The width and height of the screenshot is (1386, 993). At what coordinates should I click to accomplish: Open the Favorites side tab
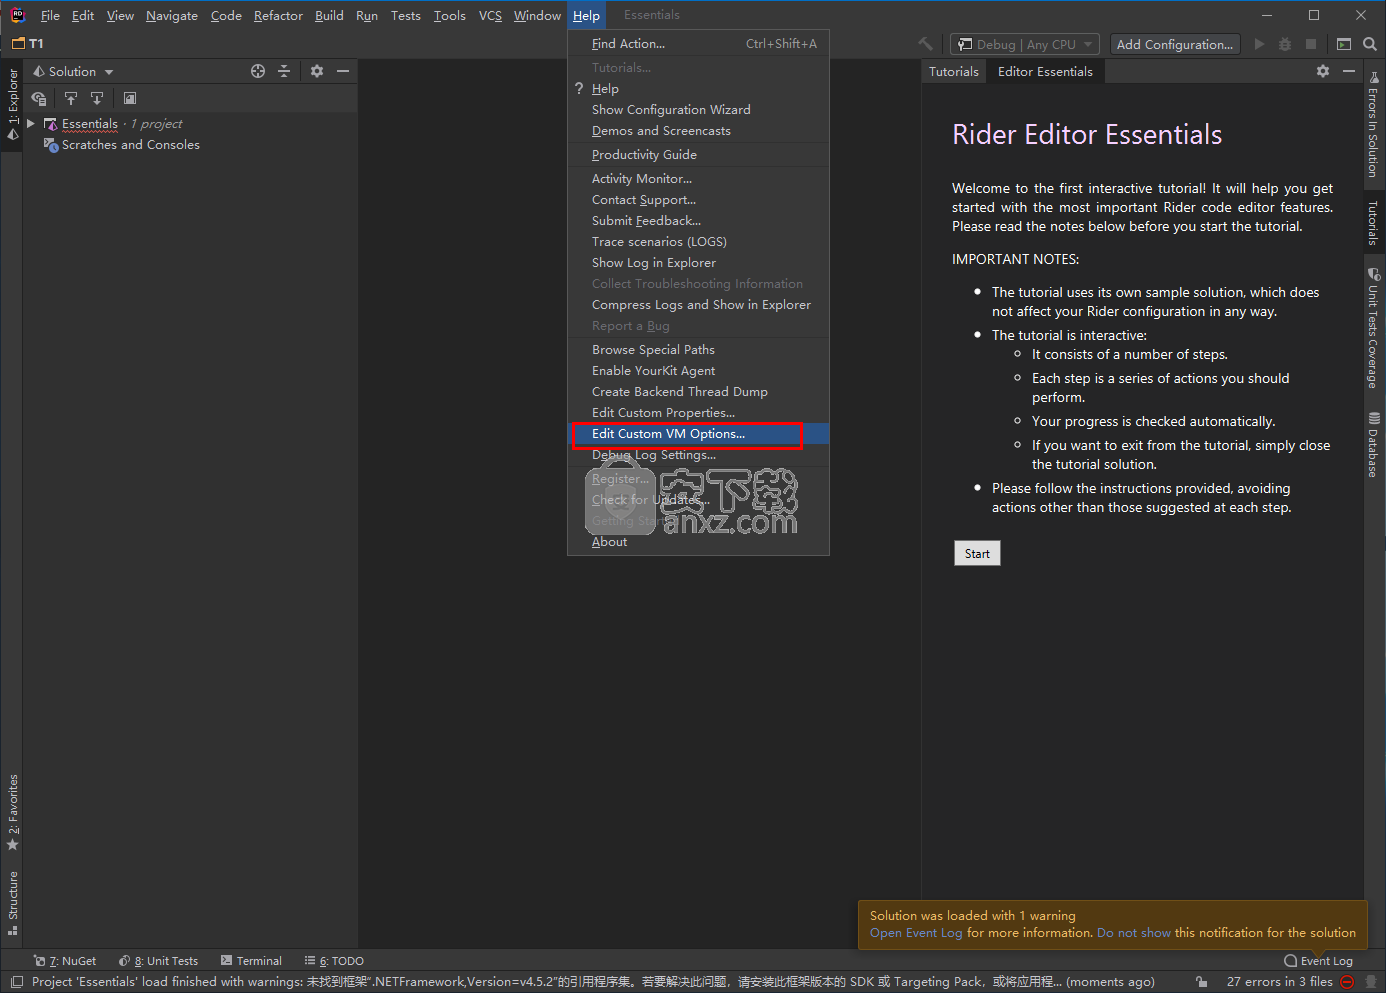pyautogui.click(x=12, y=812)
